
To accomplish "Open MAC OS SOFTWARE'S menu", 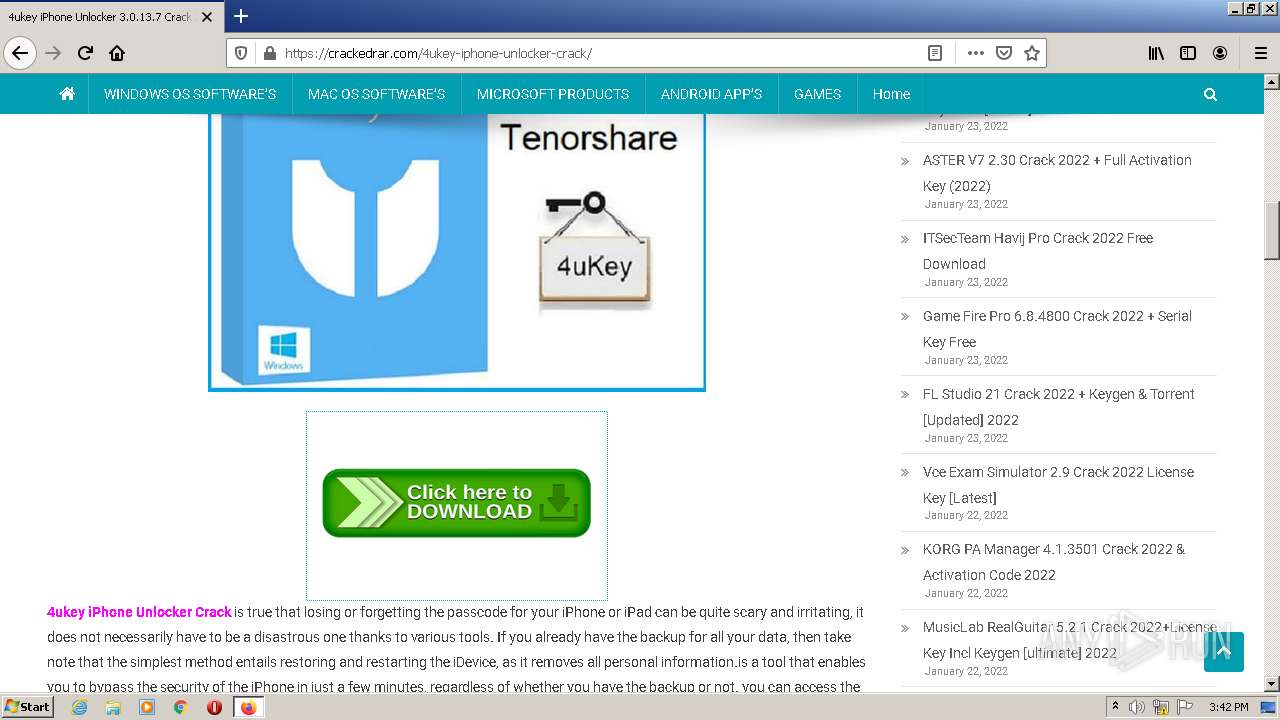I will 376,94.
